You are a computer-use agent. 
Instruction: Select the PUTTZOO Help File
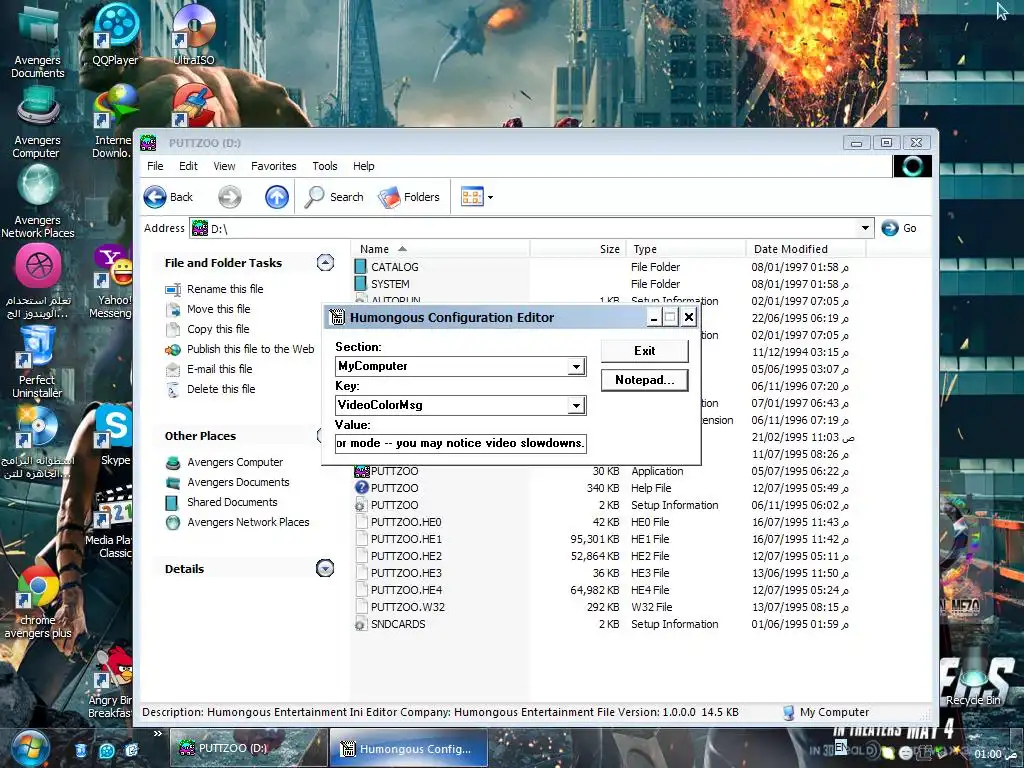click(394, 488)
